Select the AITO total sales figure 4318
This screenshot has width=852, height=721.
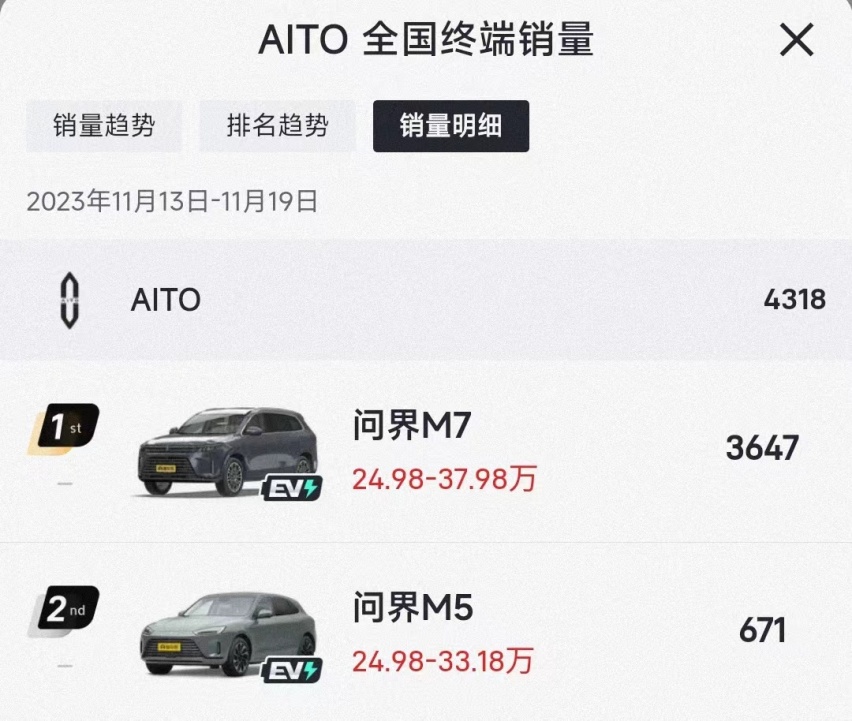(x=795, y=300)
